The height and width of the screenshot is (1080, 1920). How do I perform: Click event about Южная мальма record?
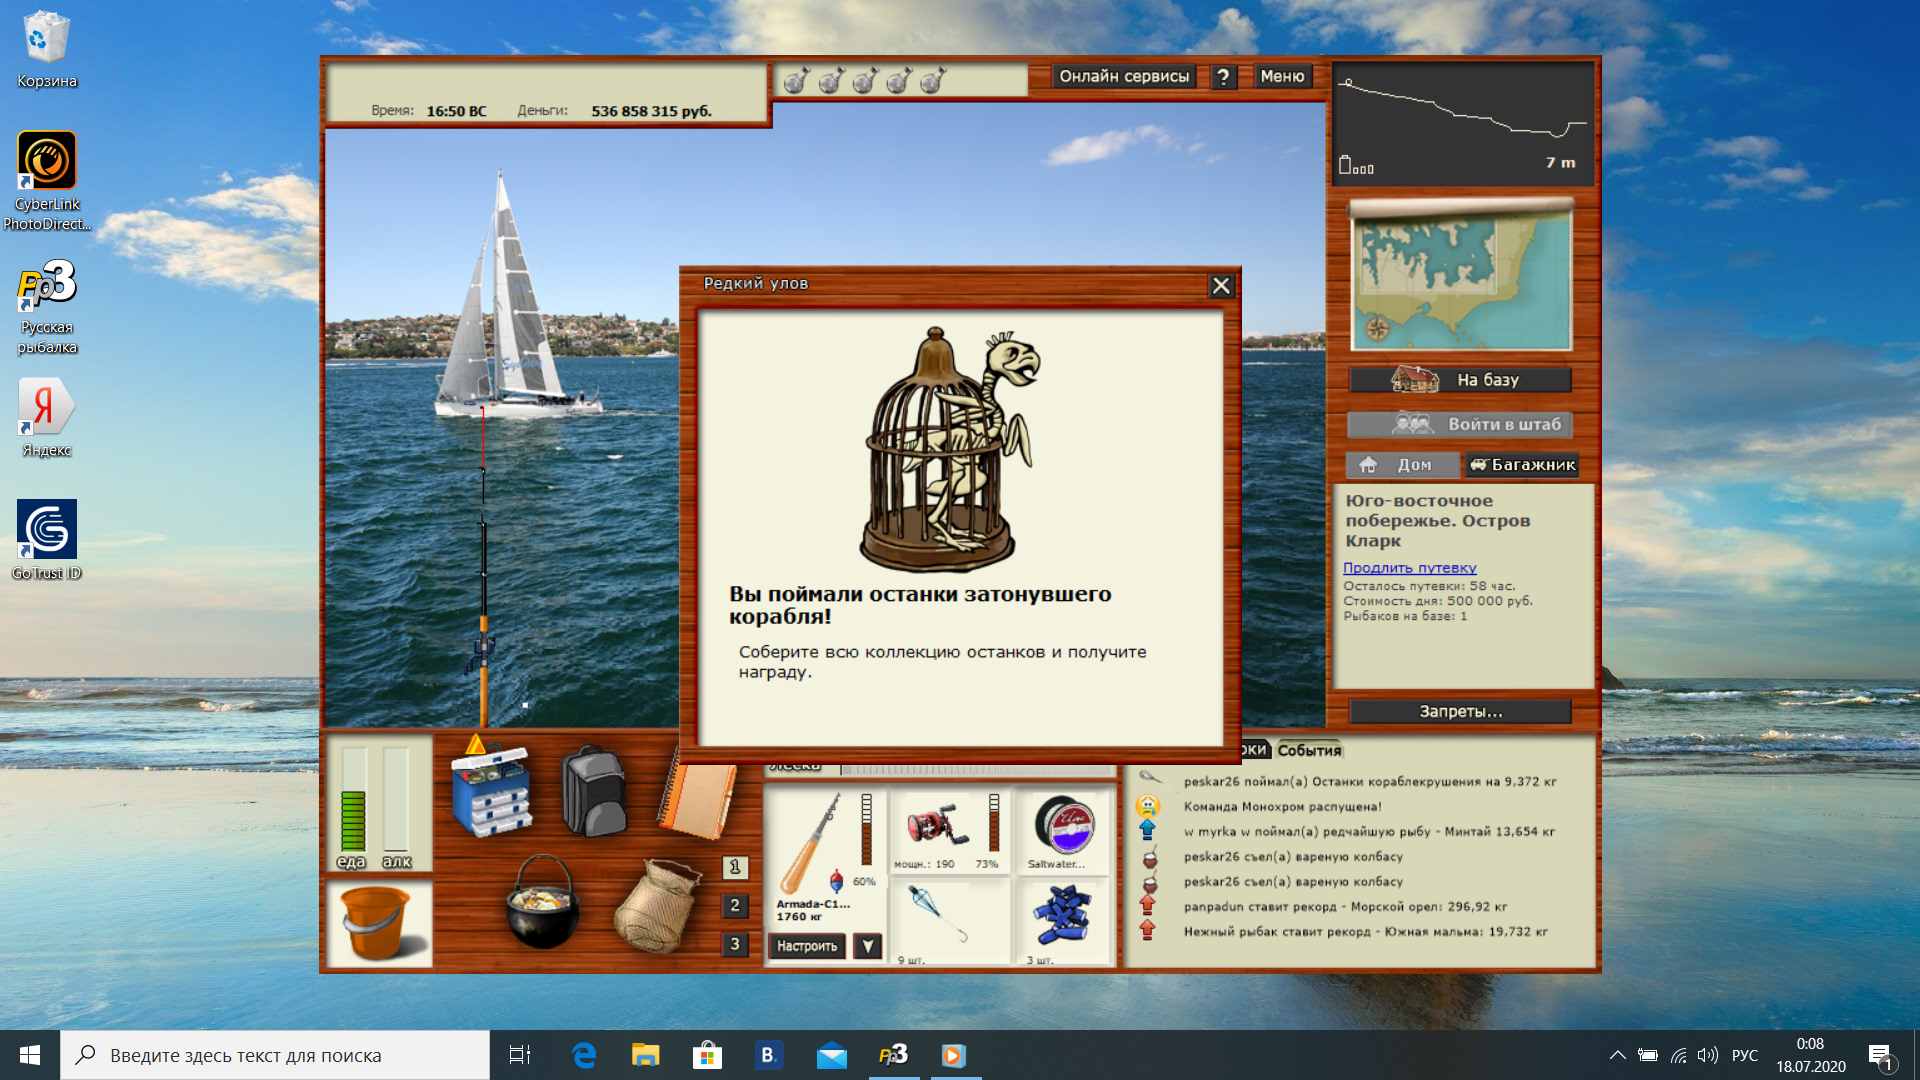[1365, 932]
